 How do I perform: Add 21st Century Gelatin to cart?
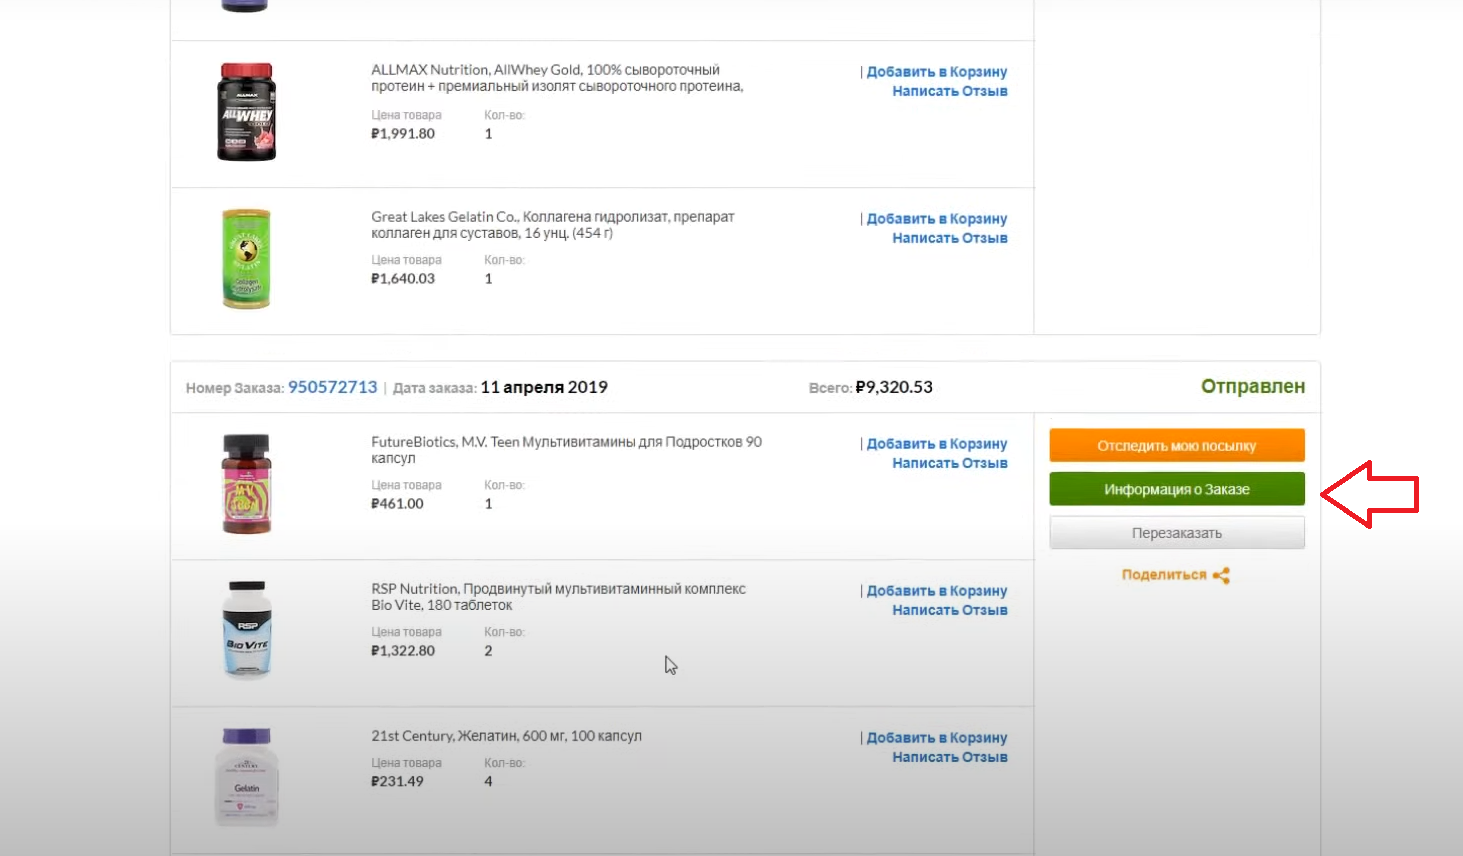point(937,738)
